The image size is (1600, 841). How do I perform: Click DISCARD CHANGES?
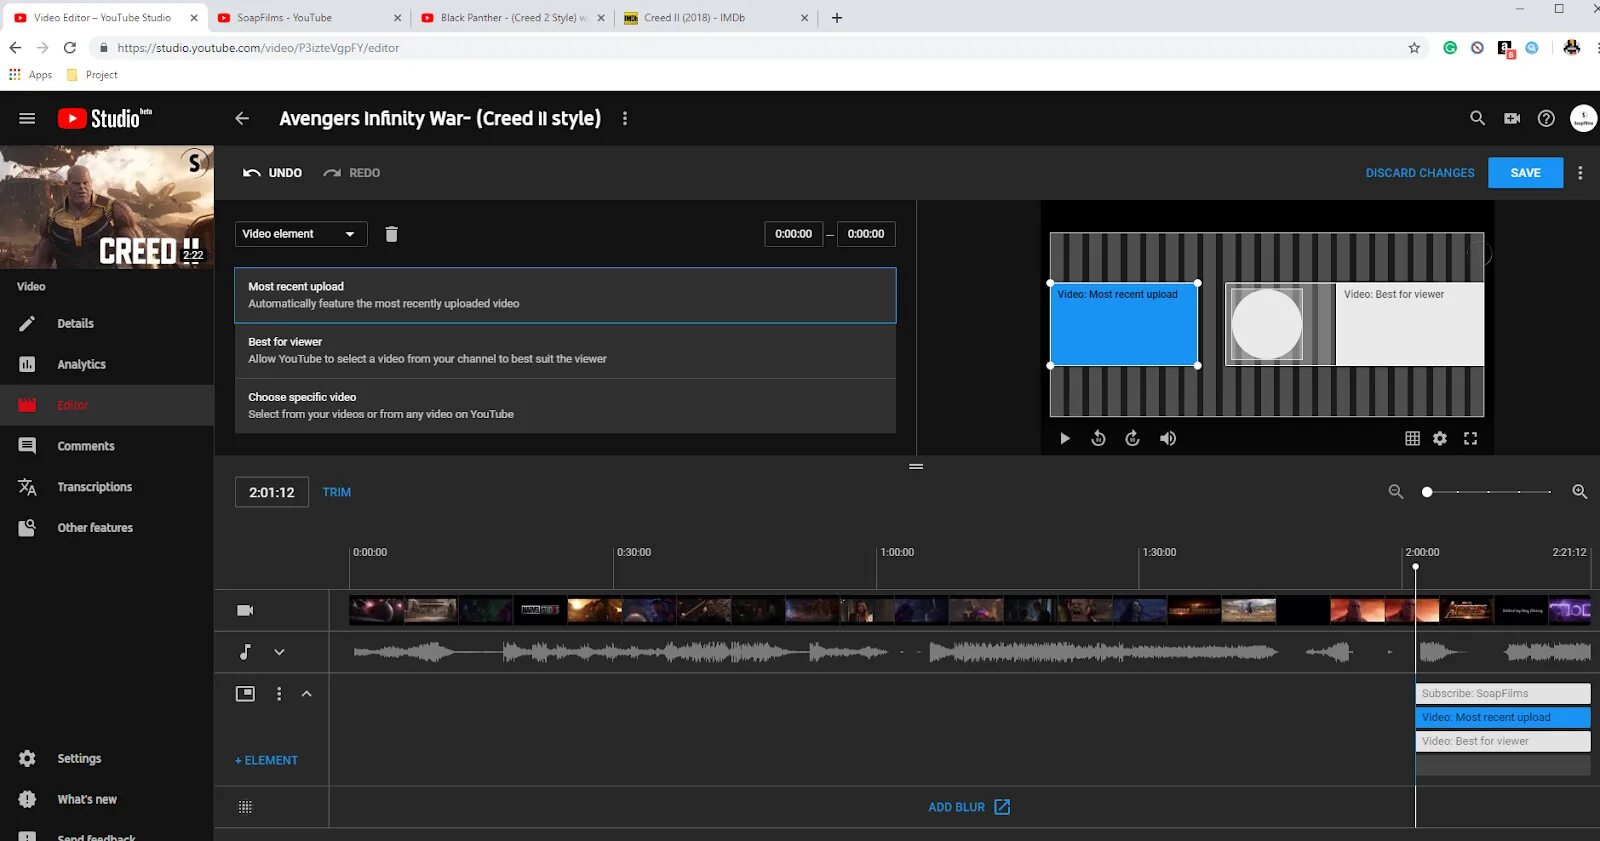(1420, 173)
